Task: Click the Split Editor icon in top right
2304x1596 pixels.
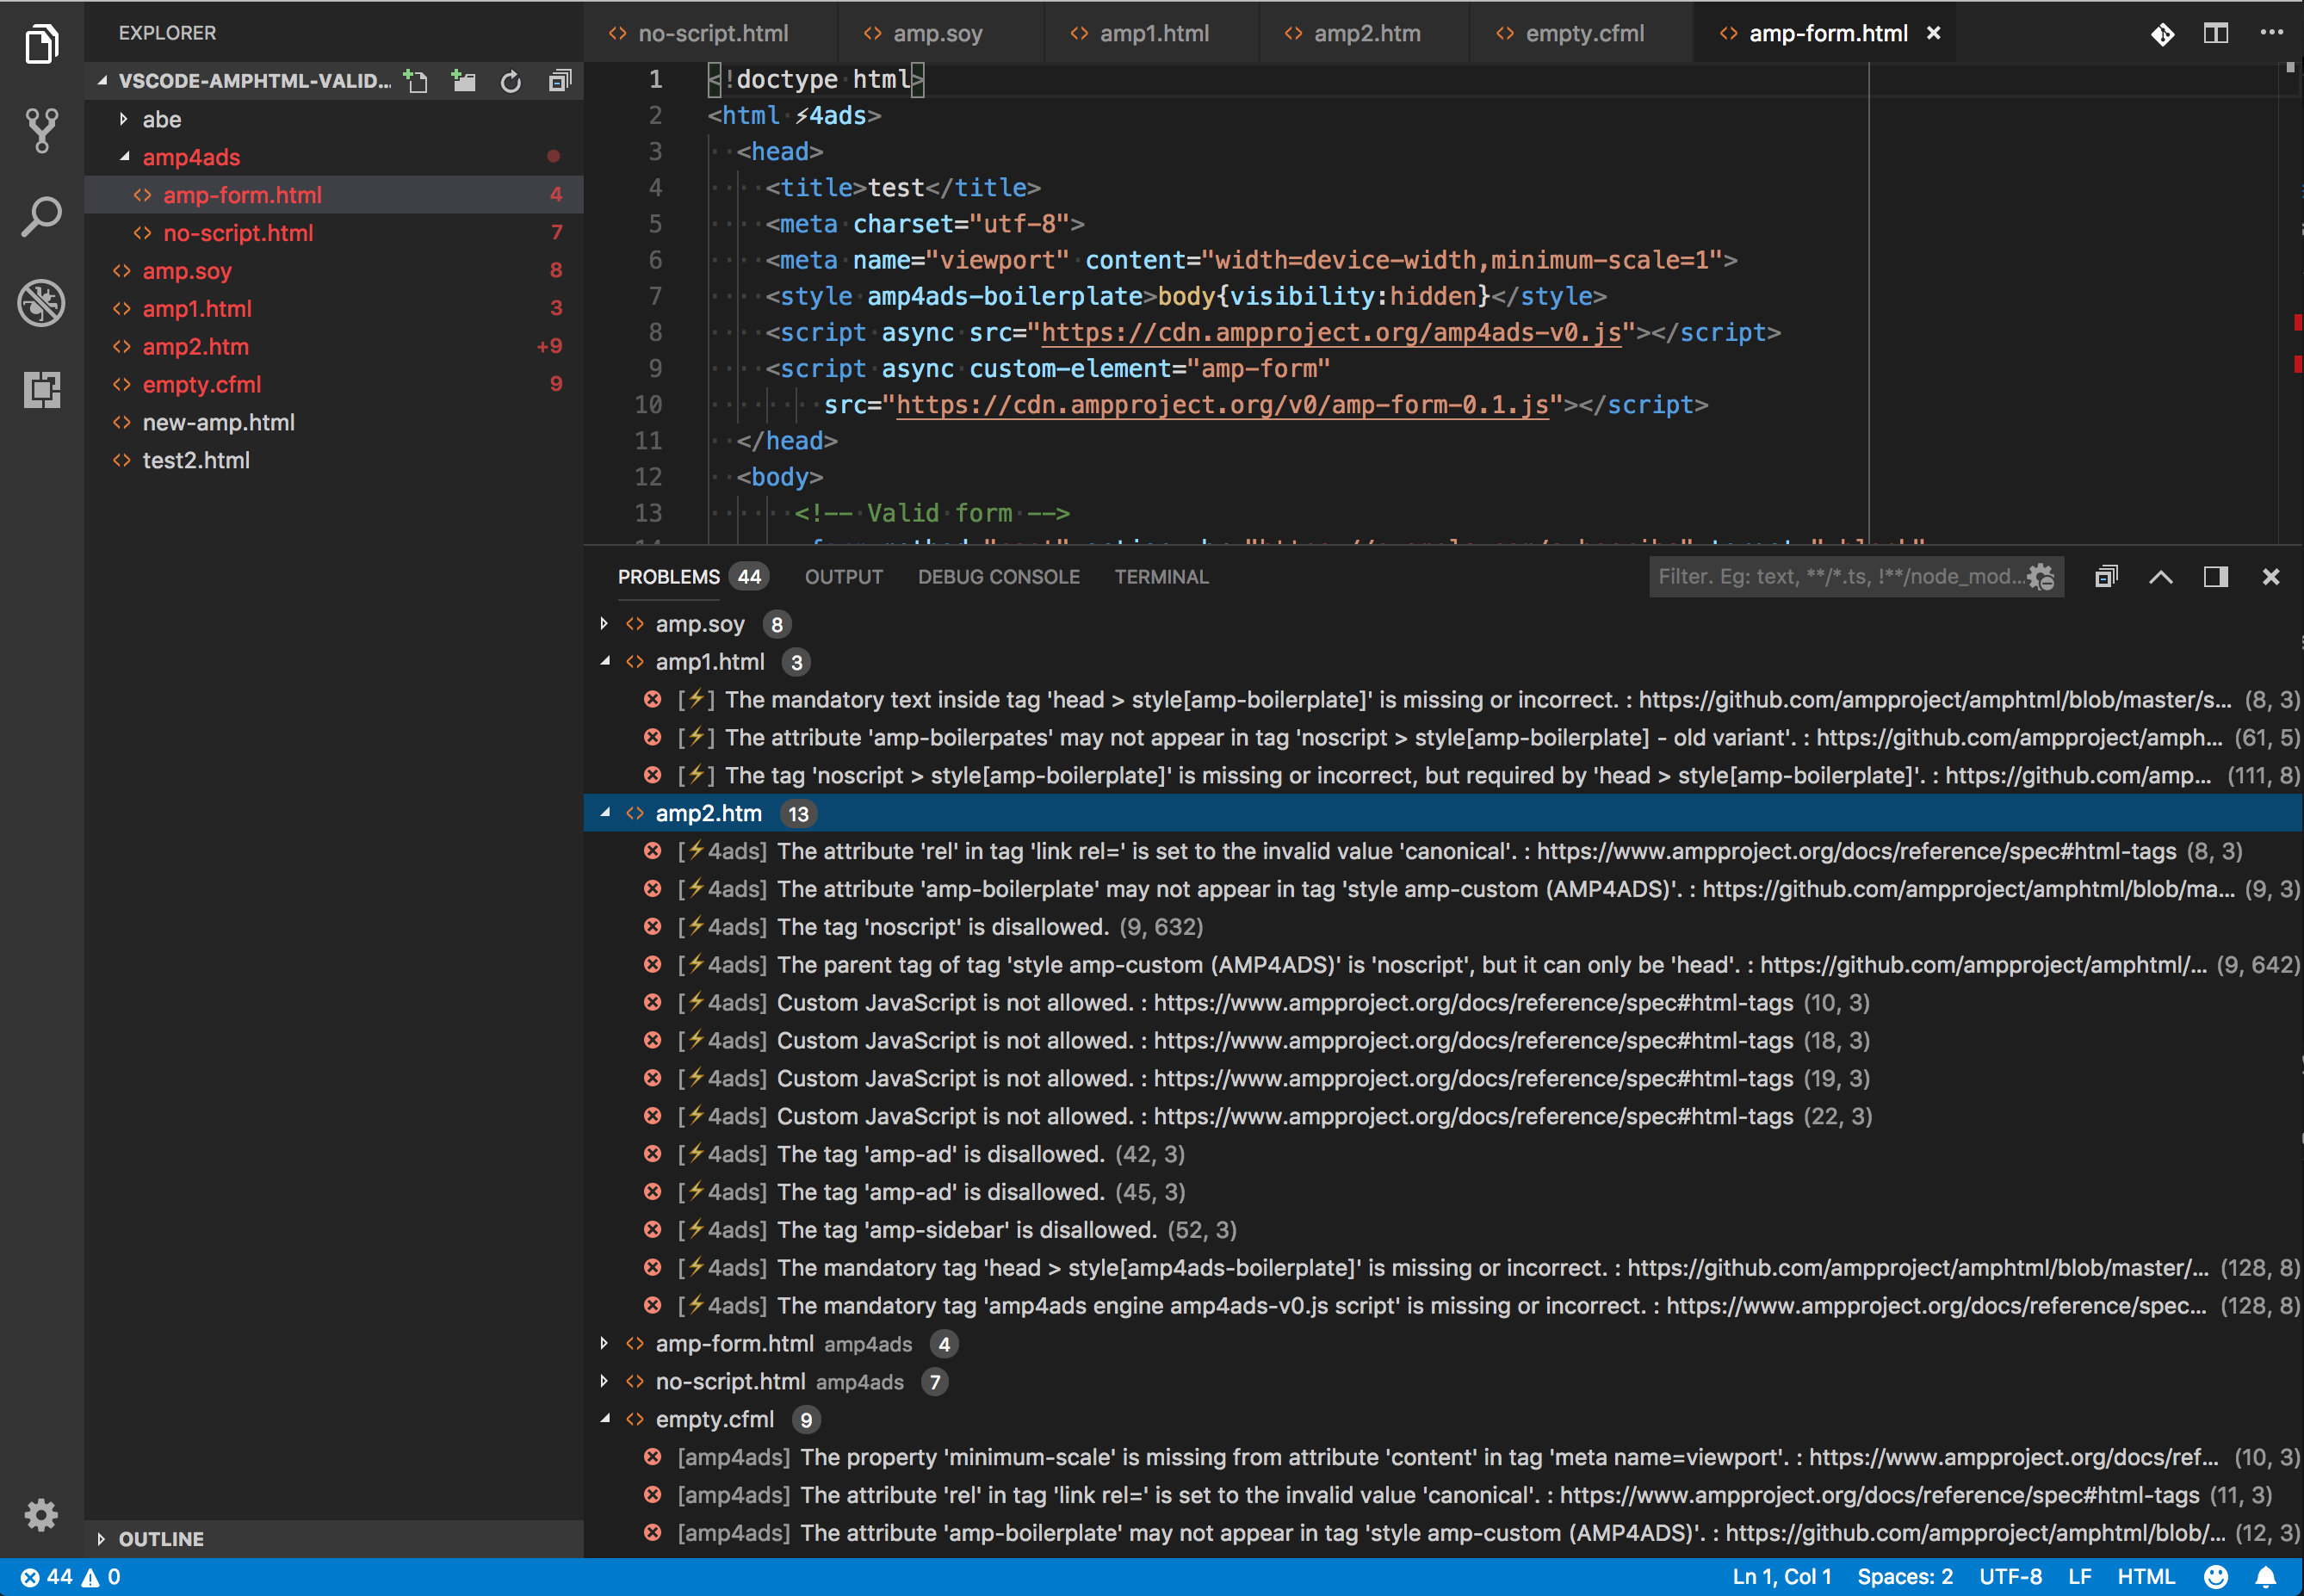Action: (2216, 34)
